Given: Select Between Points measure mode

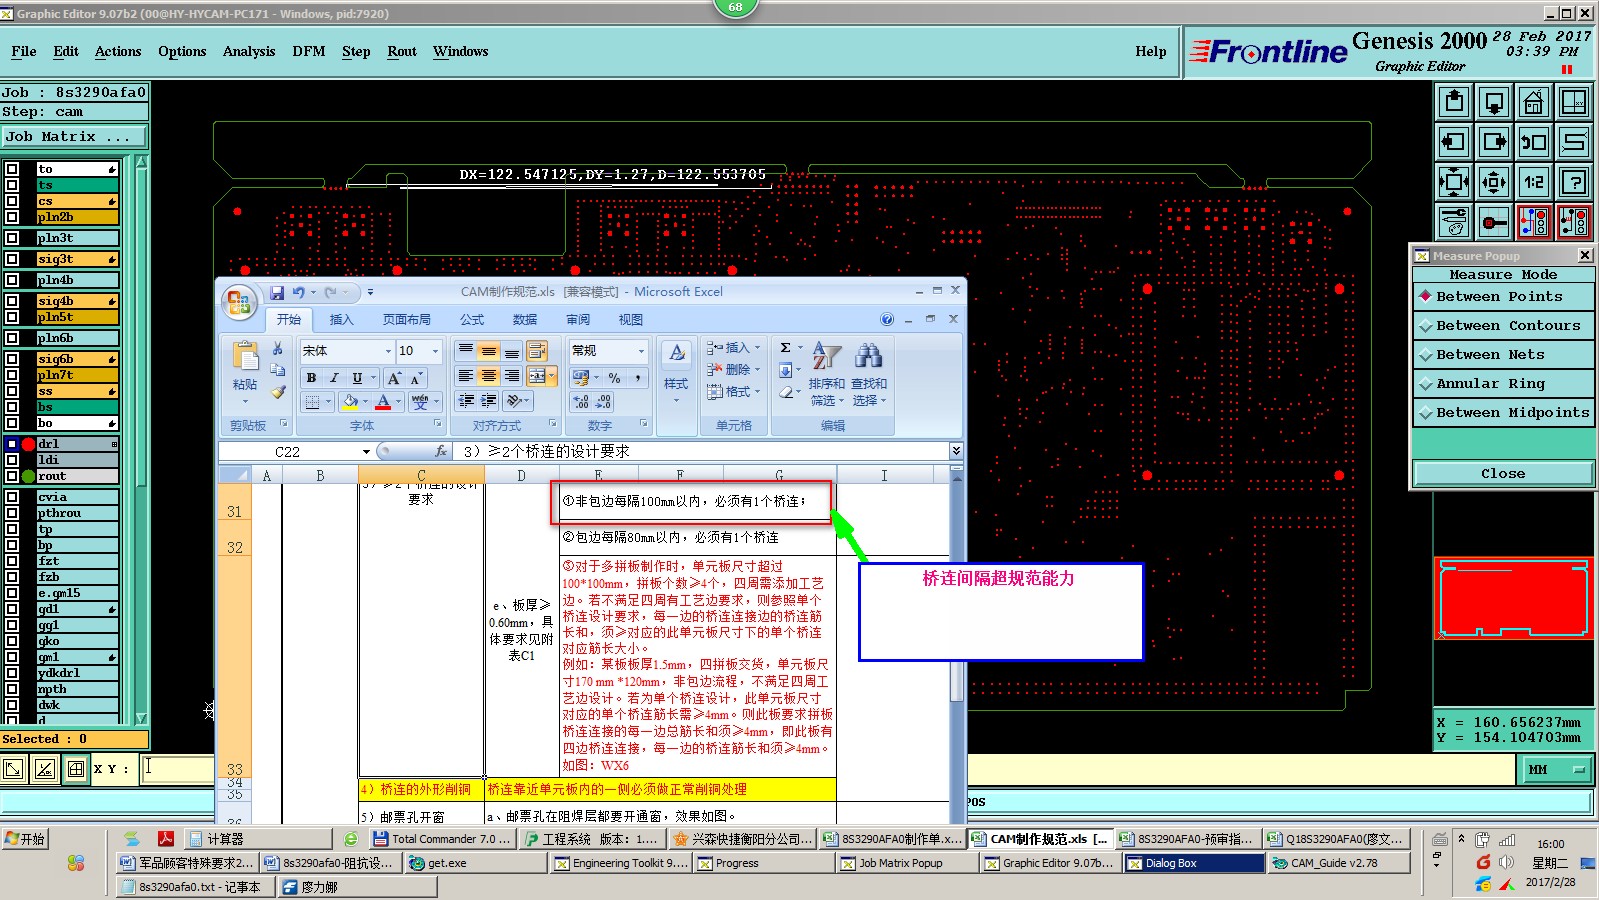Looking at the screenshot, I should coord(1503,297).
